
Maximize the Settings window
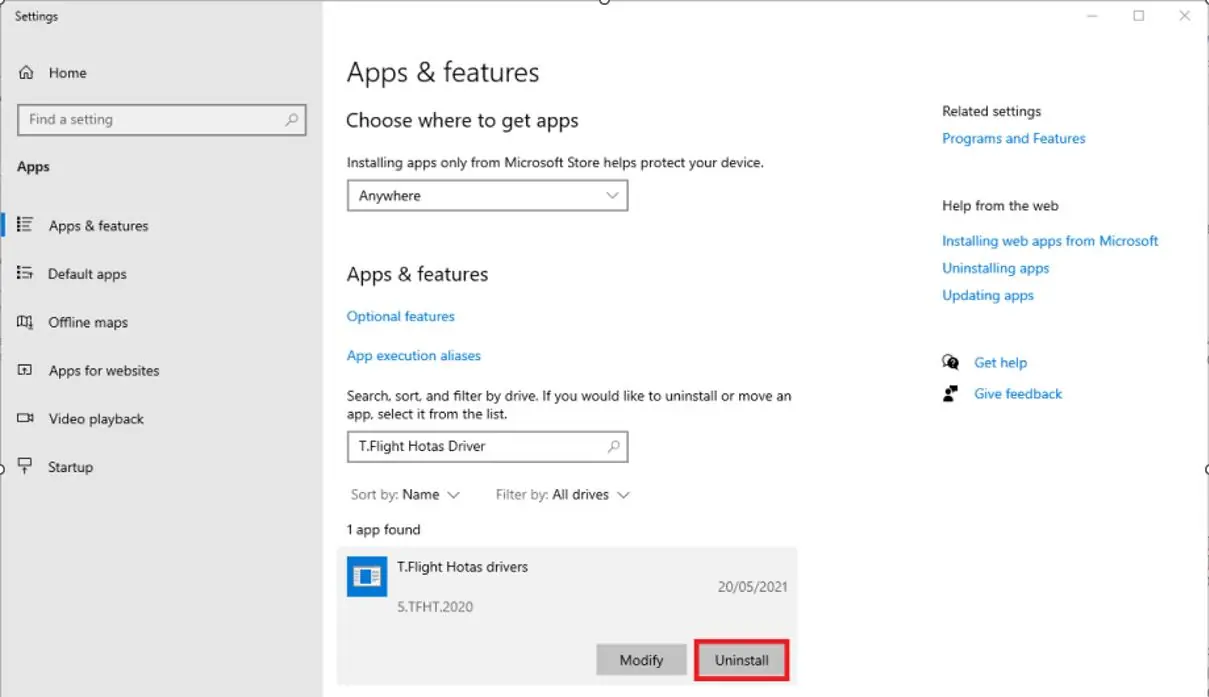tap(1138, 16)
